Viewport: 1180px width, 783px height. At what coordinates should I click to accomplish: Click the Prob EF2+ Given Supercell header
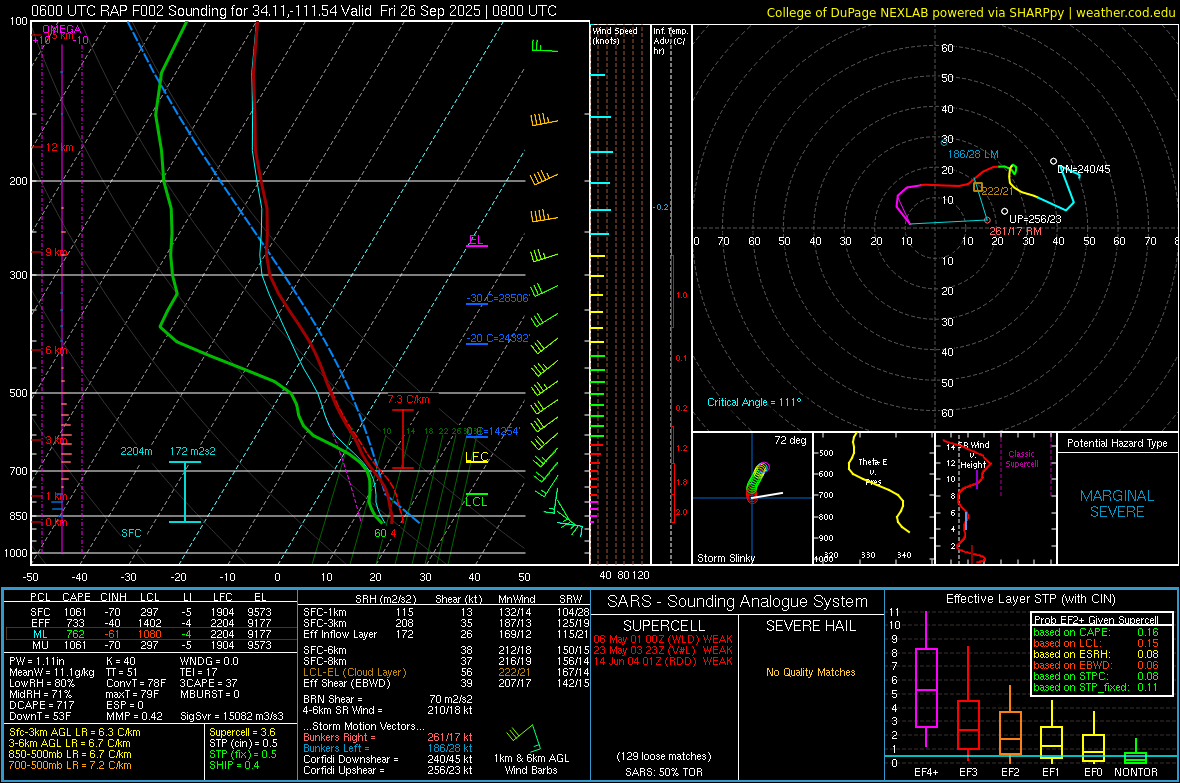click(x=1096, y=620)
